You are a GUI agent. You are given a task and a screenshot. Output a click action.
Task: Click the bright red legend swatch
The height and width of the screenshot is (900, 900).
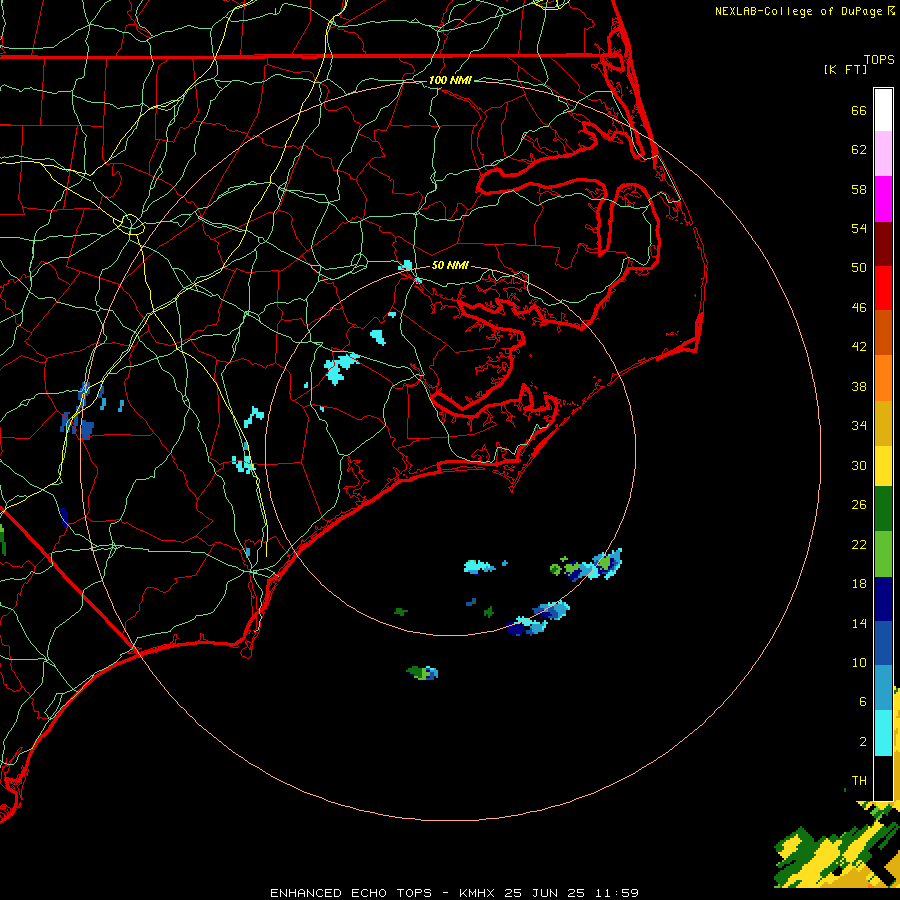[x=883, y=288]
